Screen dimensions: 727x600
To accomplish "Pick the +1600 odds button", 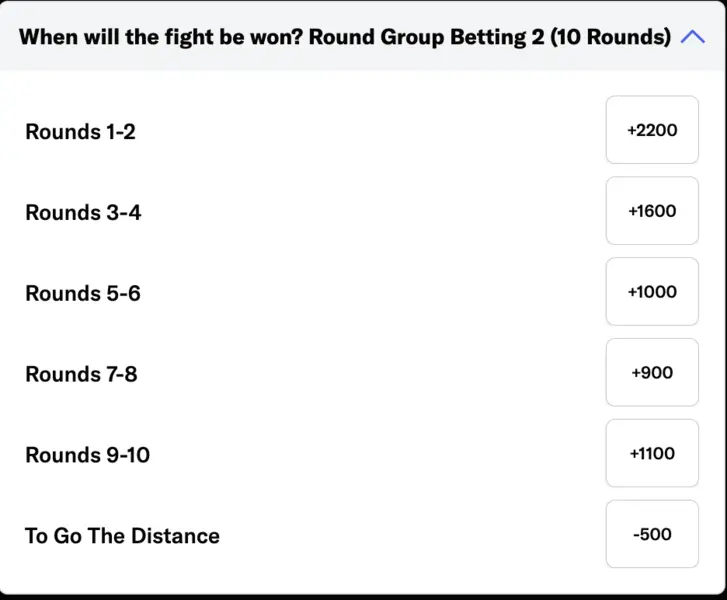I will pos(652,211).
